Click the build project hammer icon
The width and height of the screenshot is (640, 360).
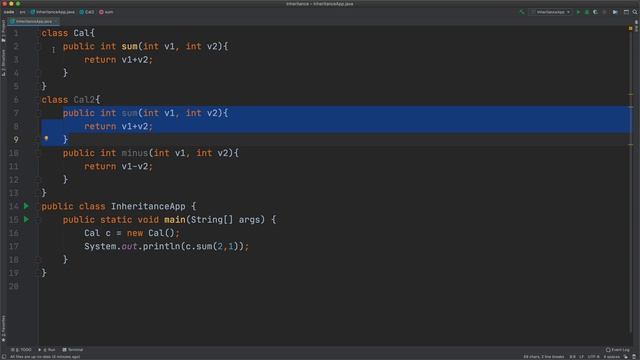click(x=522, y=12)
